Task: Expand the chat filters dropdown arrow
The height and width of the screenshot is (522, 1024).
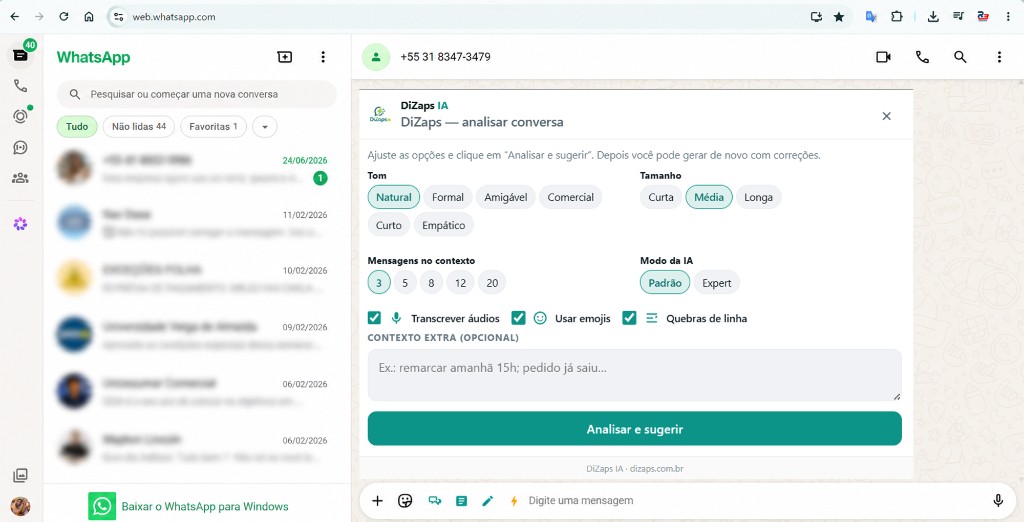Action: tap(264, 127)
